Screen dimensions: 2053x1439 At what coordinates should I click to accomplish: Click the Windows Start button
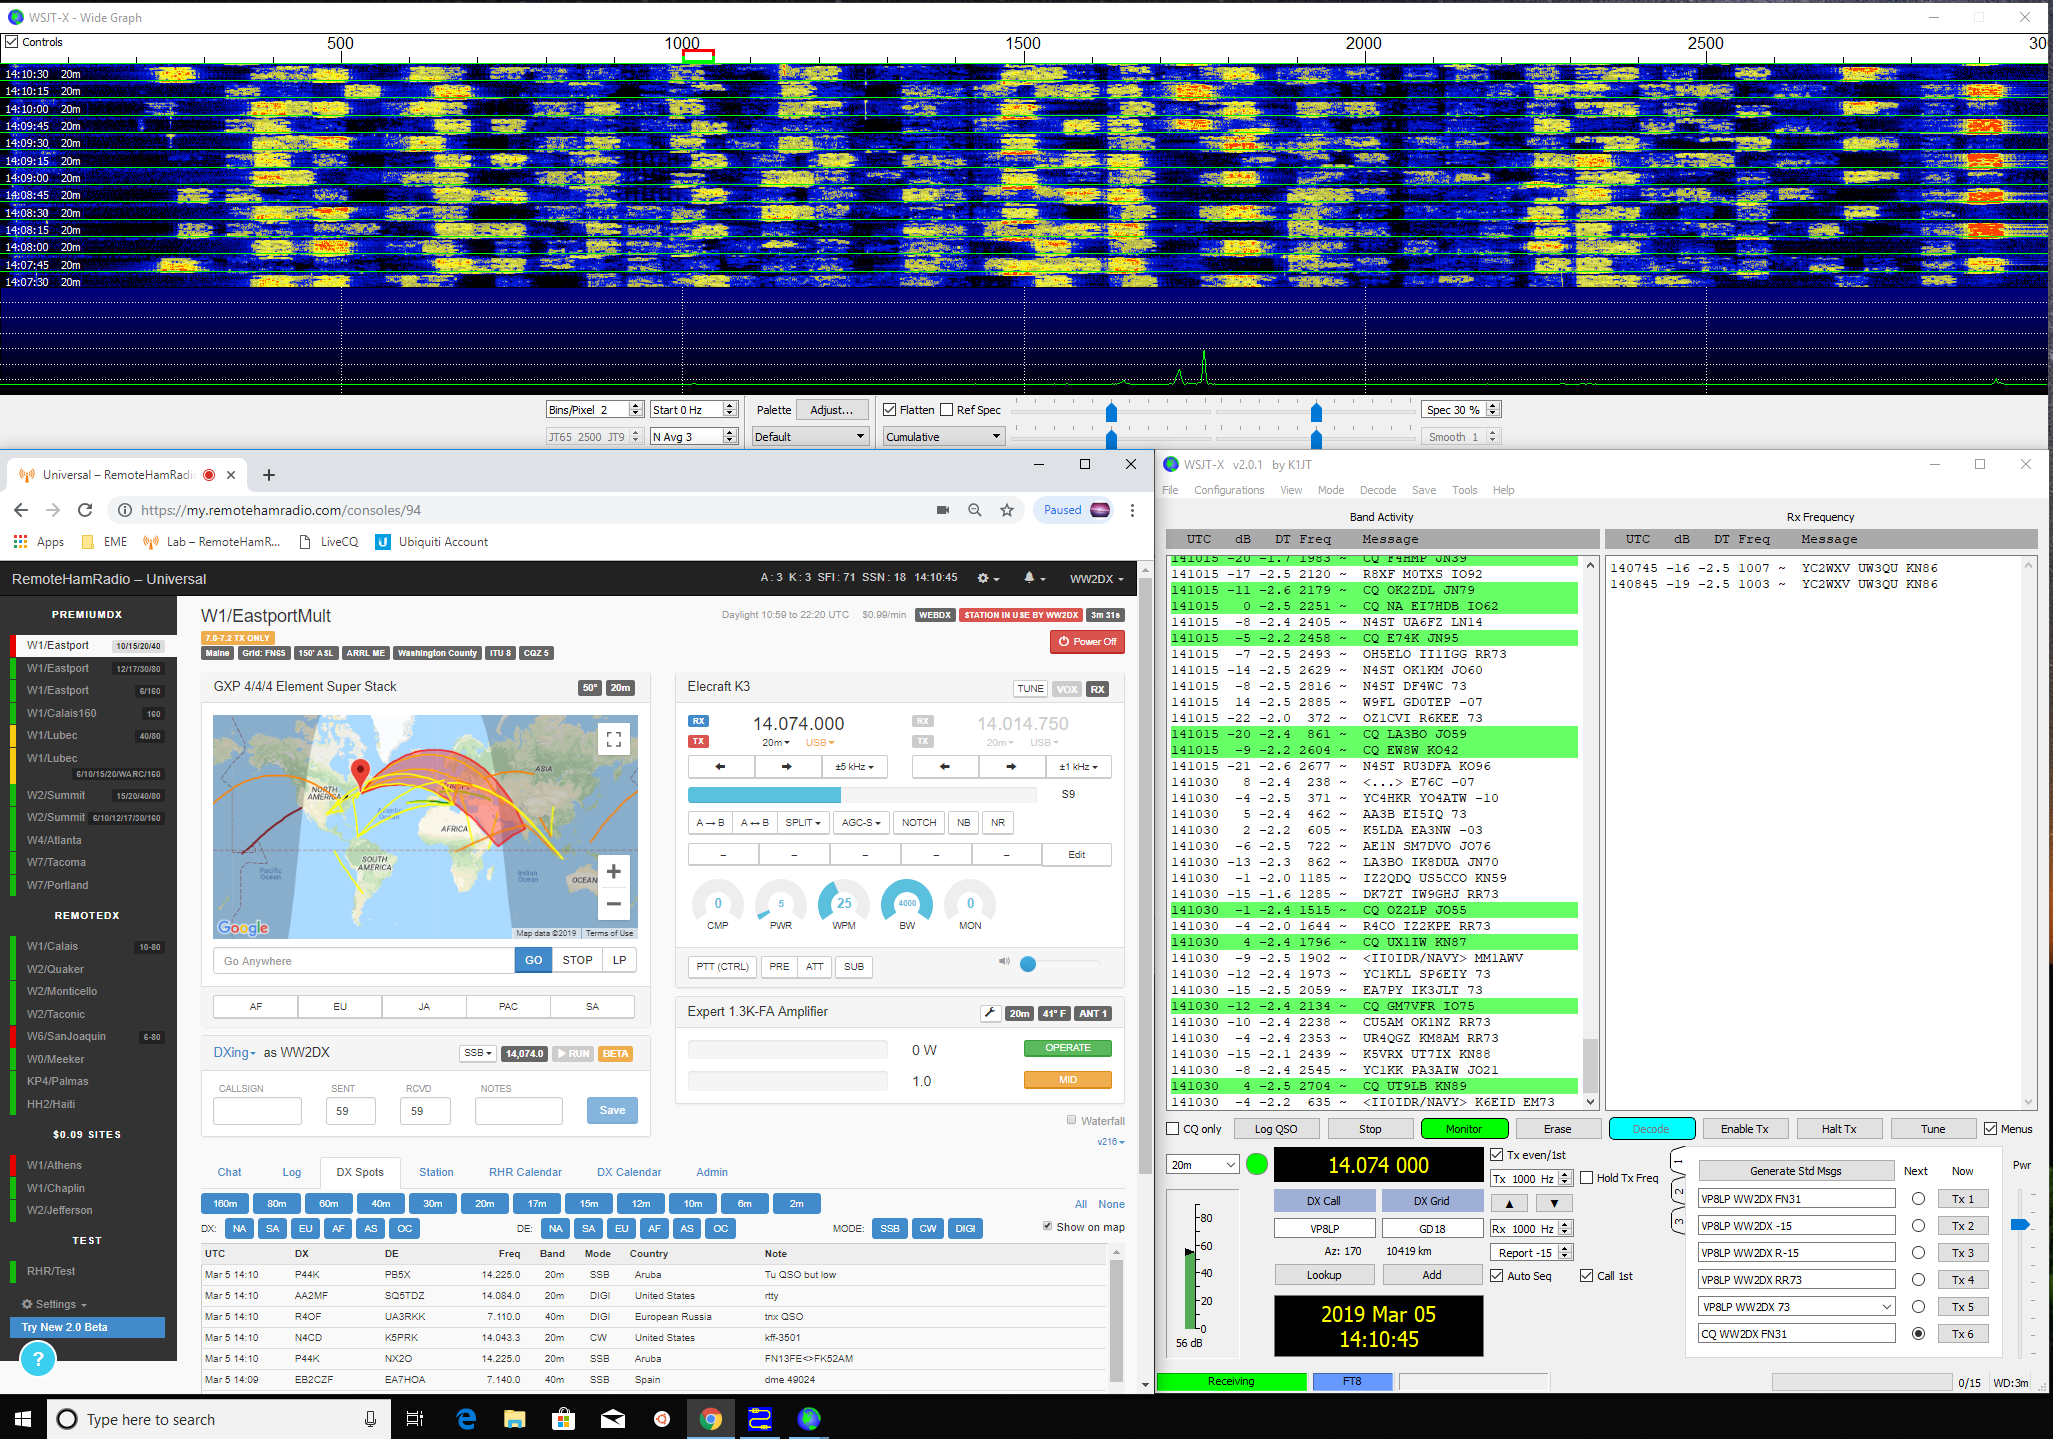[23, 1419]
